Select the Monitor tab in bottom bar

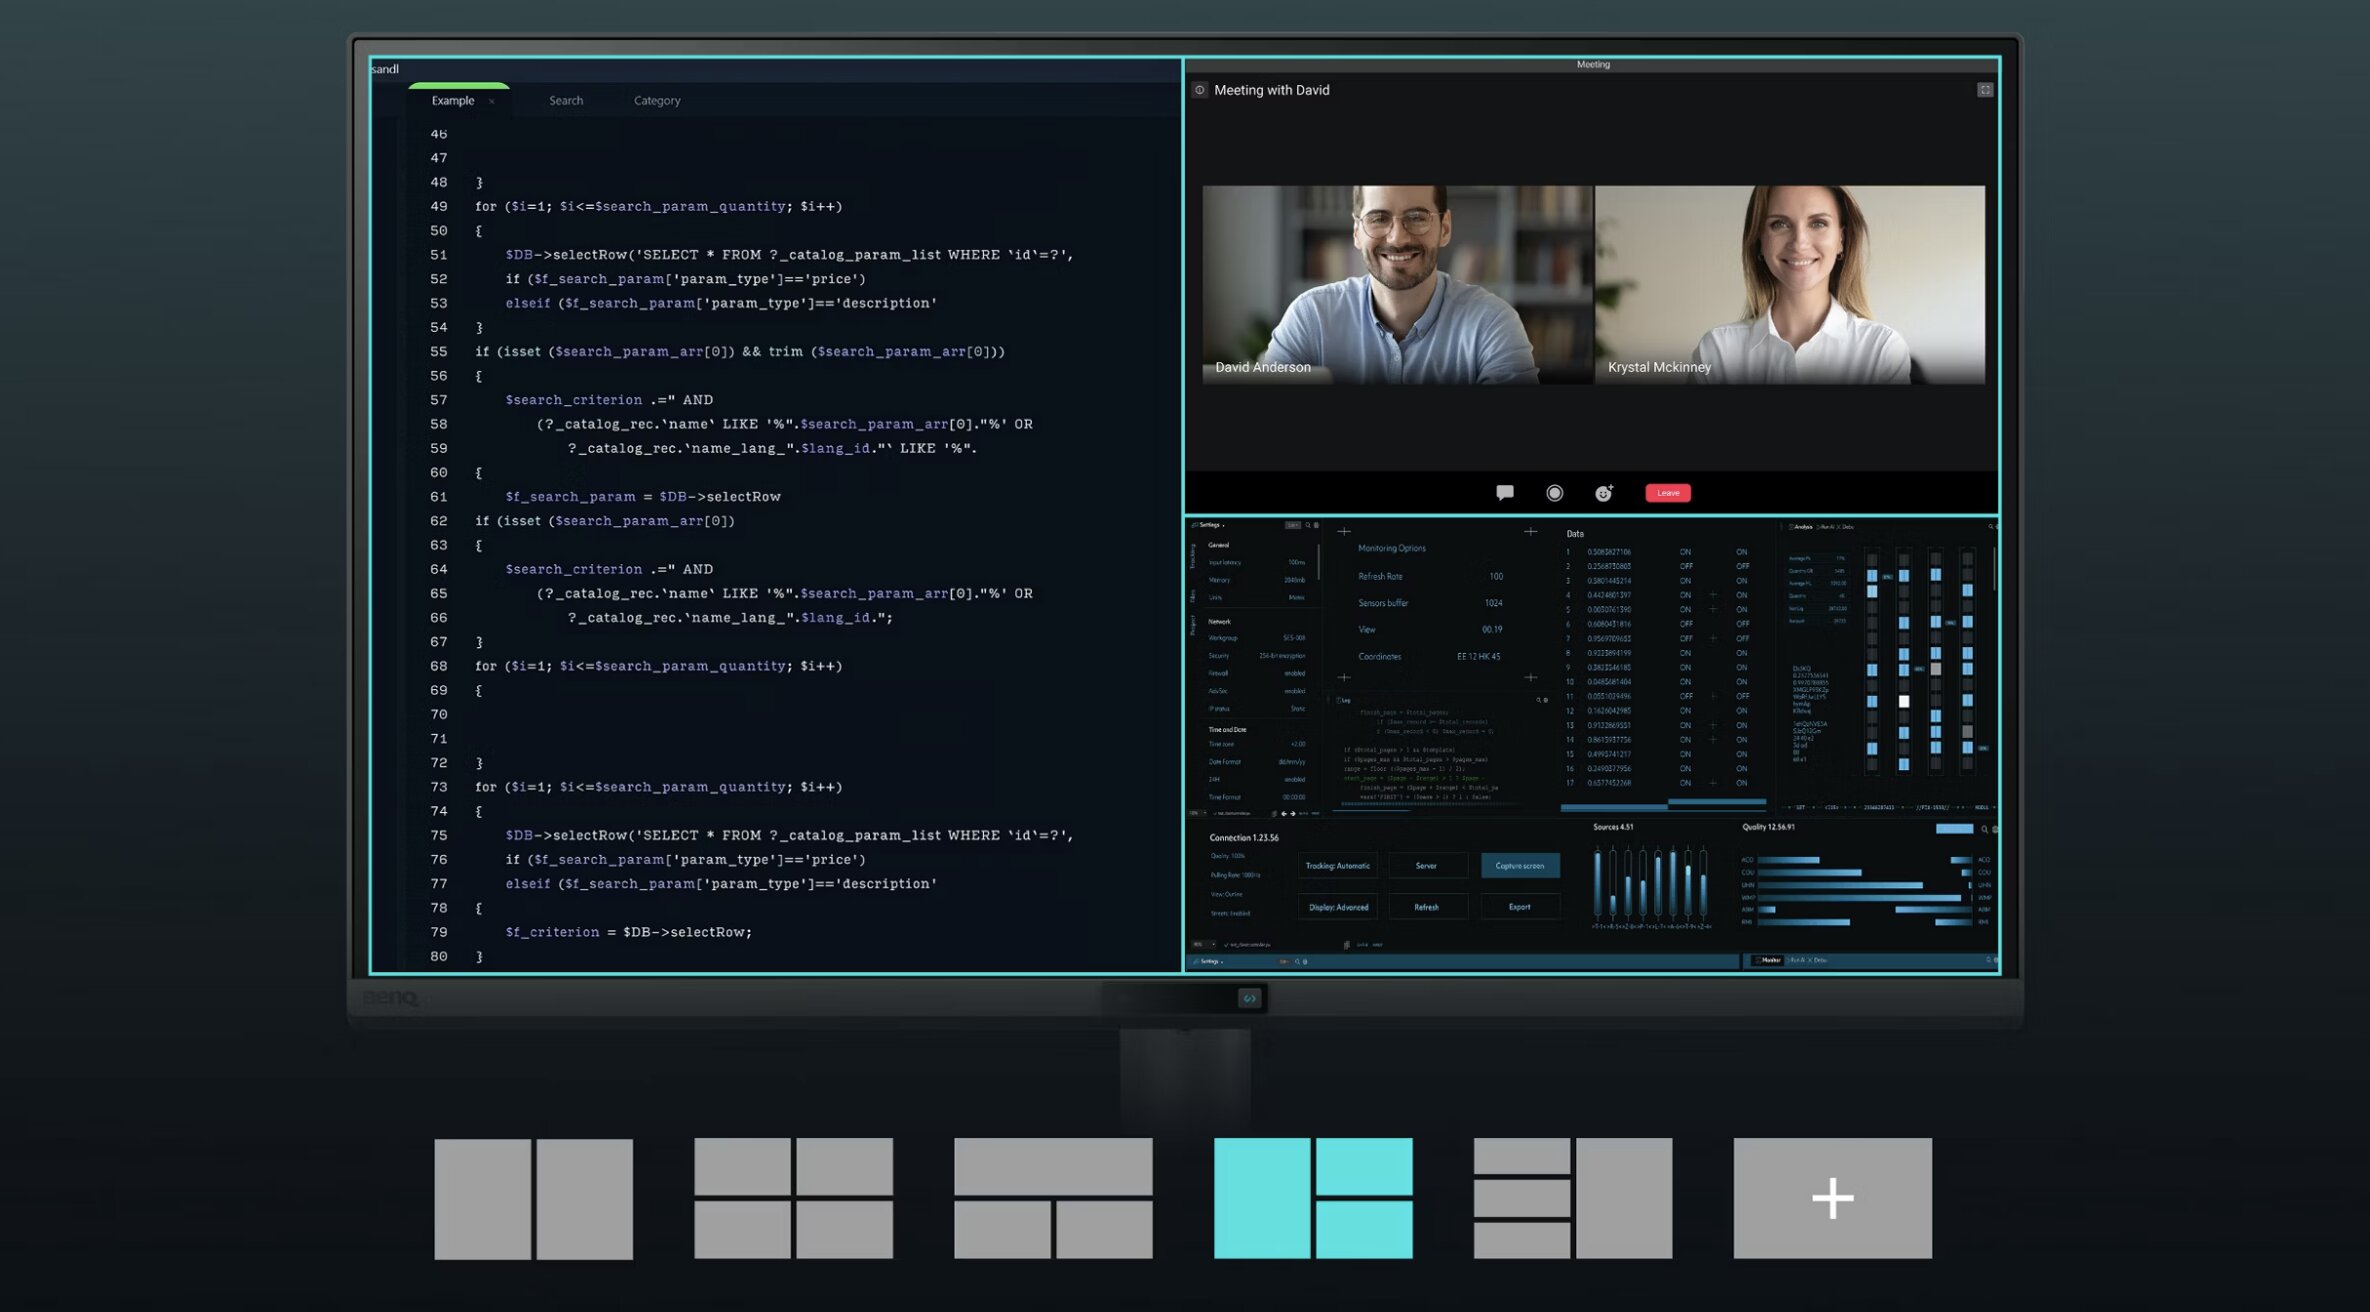tap(1768, 960)
